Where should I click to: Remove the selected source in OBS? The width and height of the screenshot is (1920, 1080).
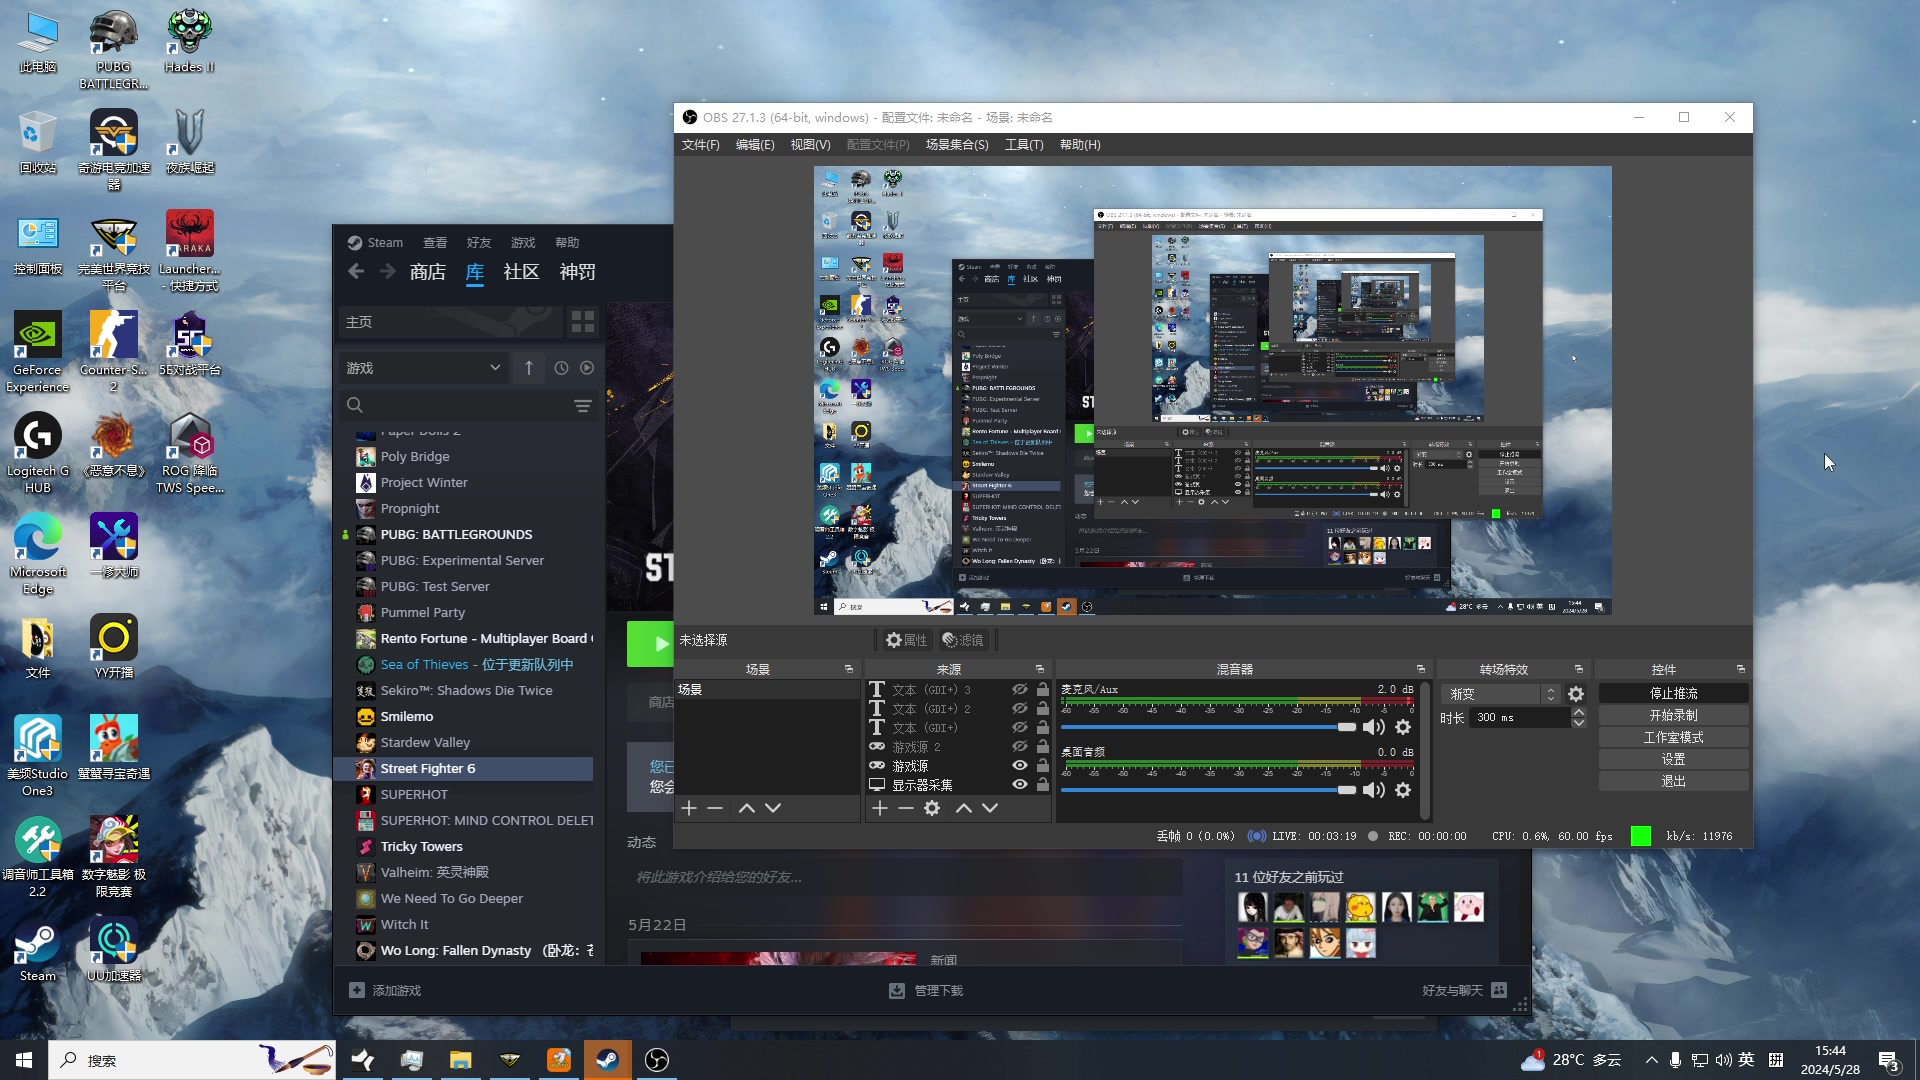point(906,808)
